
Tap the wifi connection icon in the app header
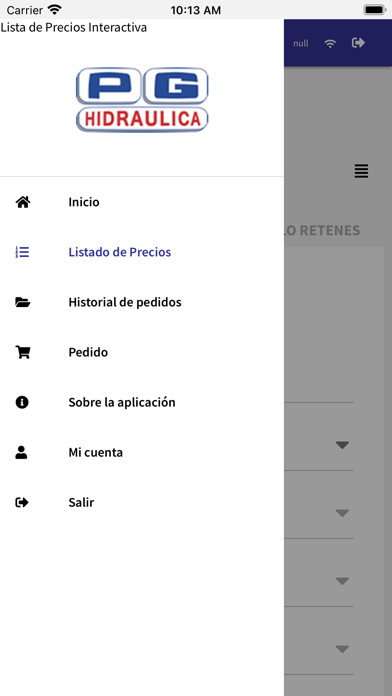[x=330, y=44]
